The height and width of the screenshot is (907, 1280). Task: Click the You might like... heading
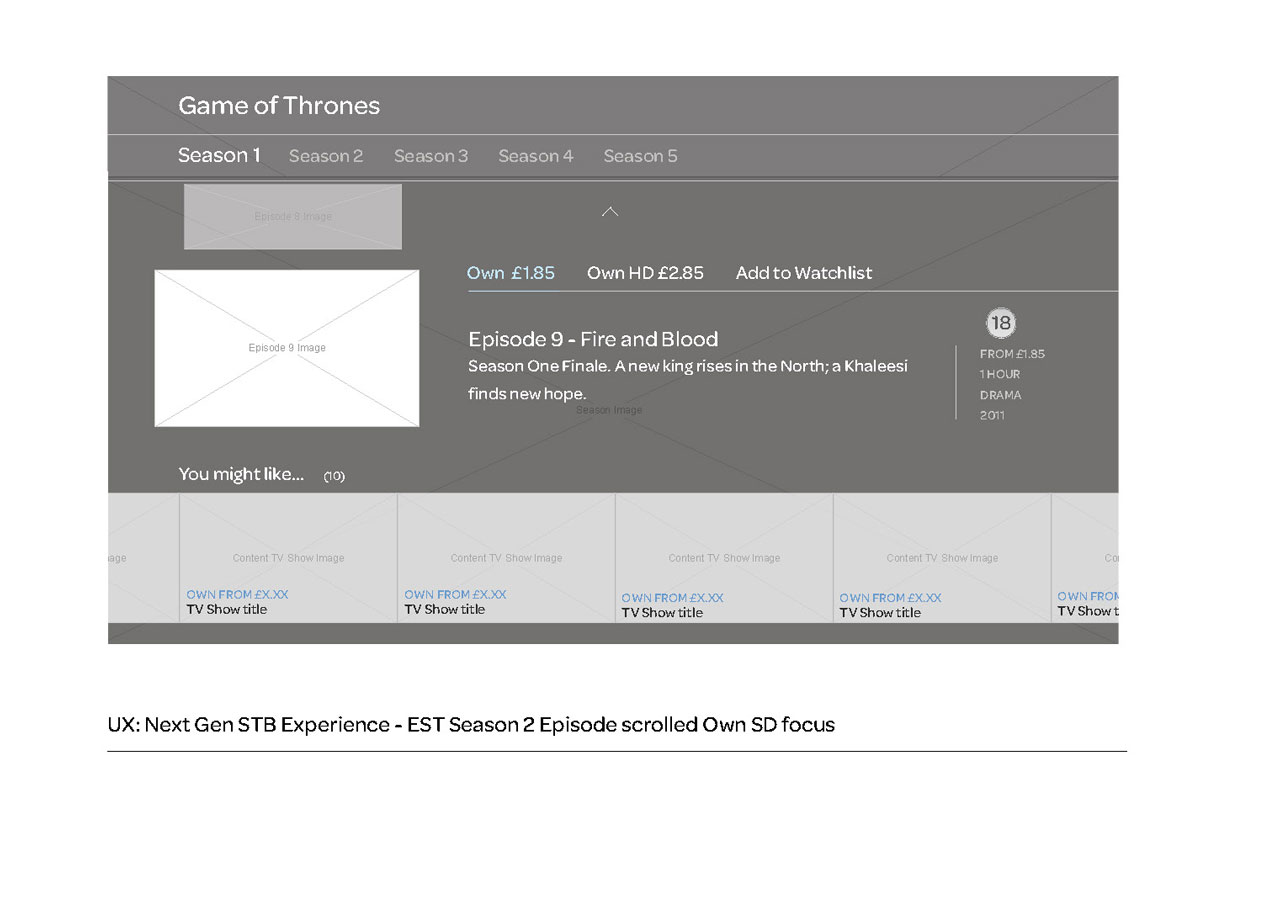[241, 474]
